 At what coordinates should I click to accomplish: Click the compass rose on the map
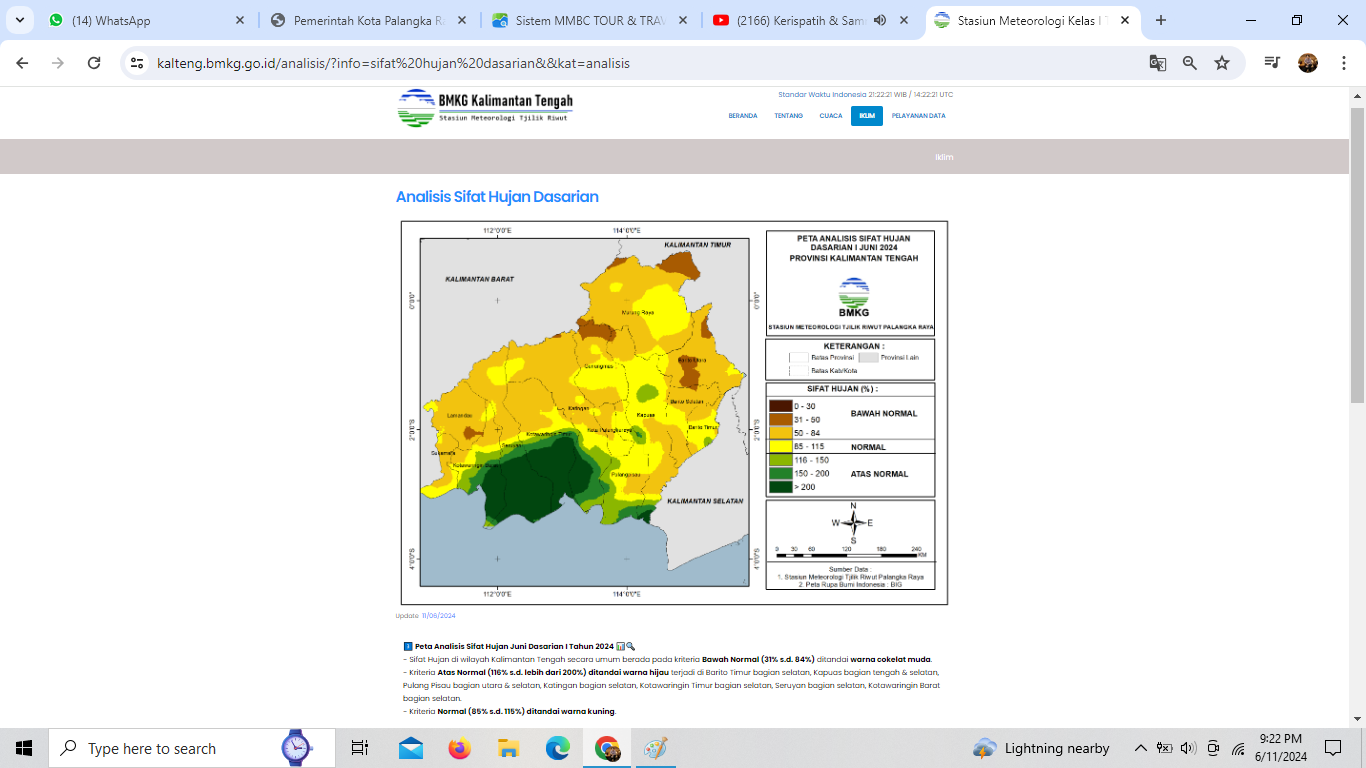(853, 523)
